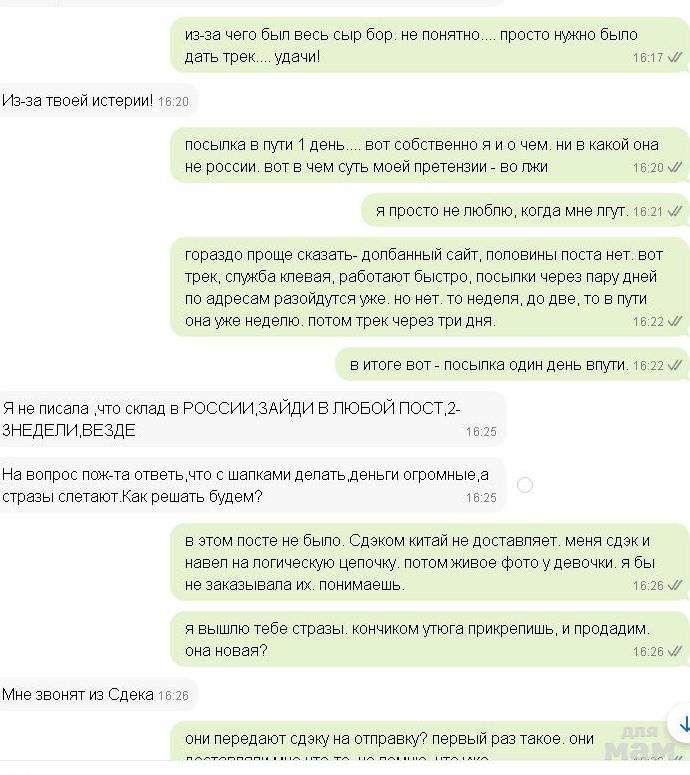Select the message about шапками via circle
Screen dimensions: 690x775
point(525,485)
